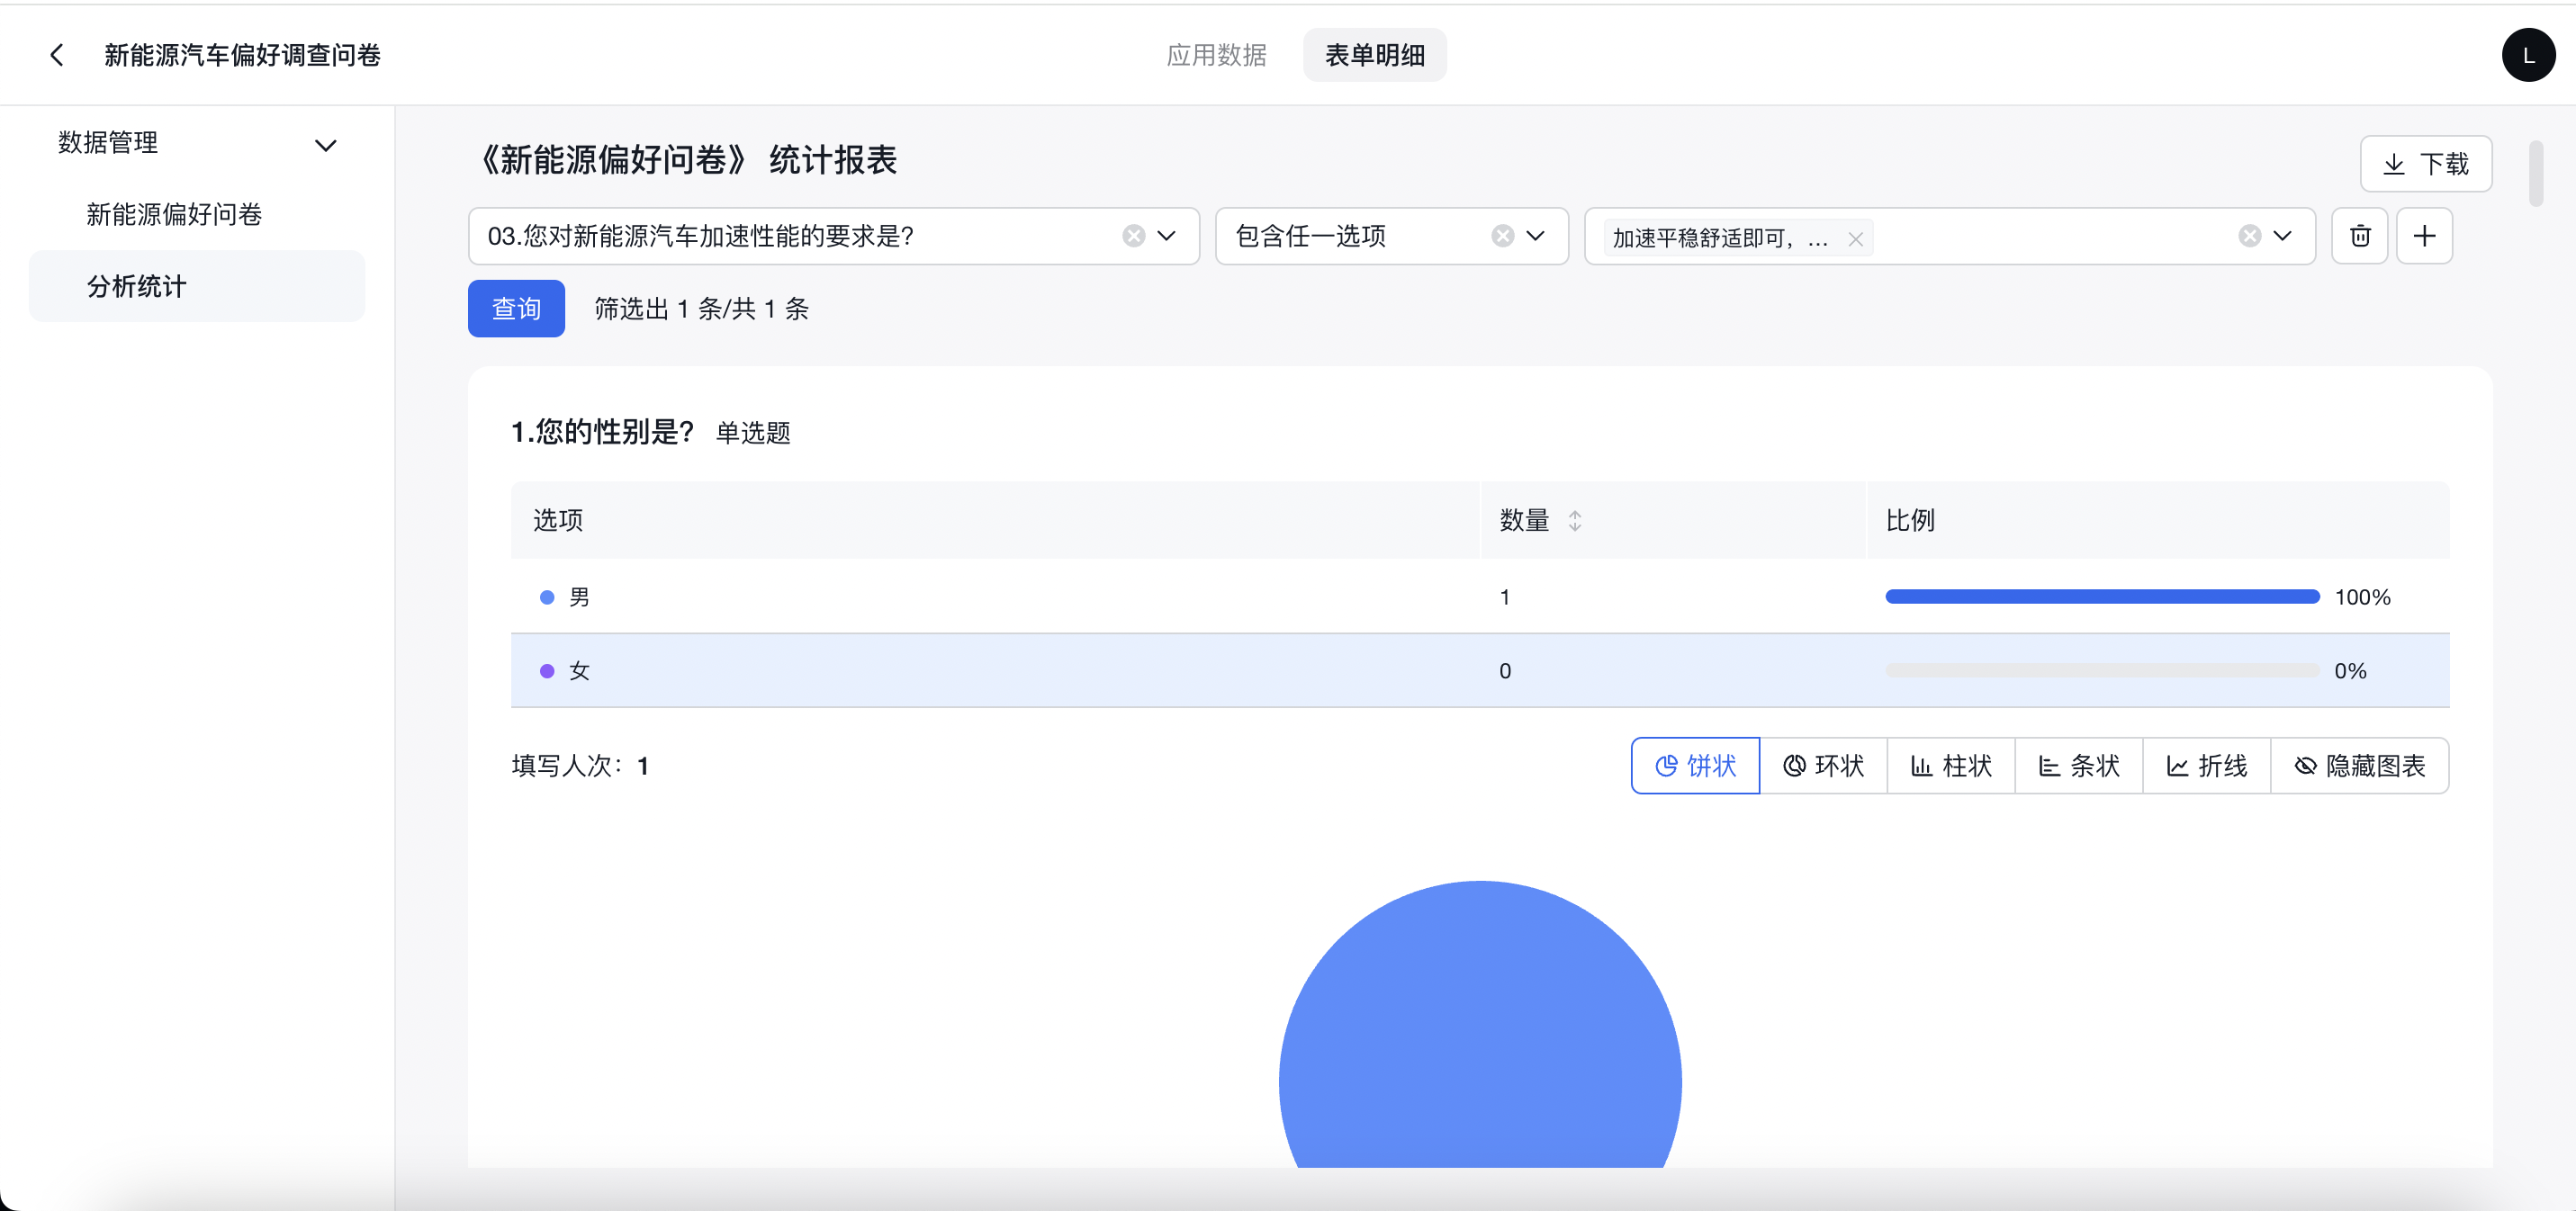Open 新能源偏好问卷 in sidebar

click(174, 214)
